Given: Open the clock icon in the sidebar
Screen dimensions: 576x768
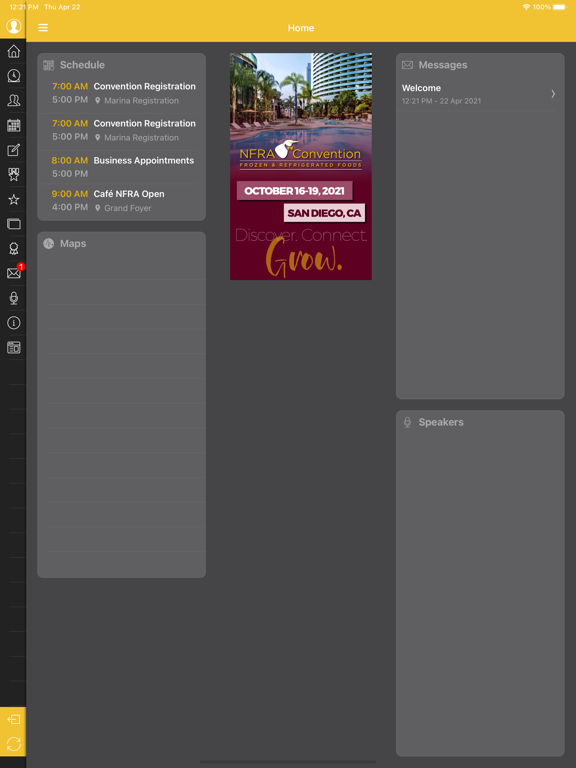Looking at the screenshot, I should pyautogui.click(x=14, y=75).
